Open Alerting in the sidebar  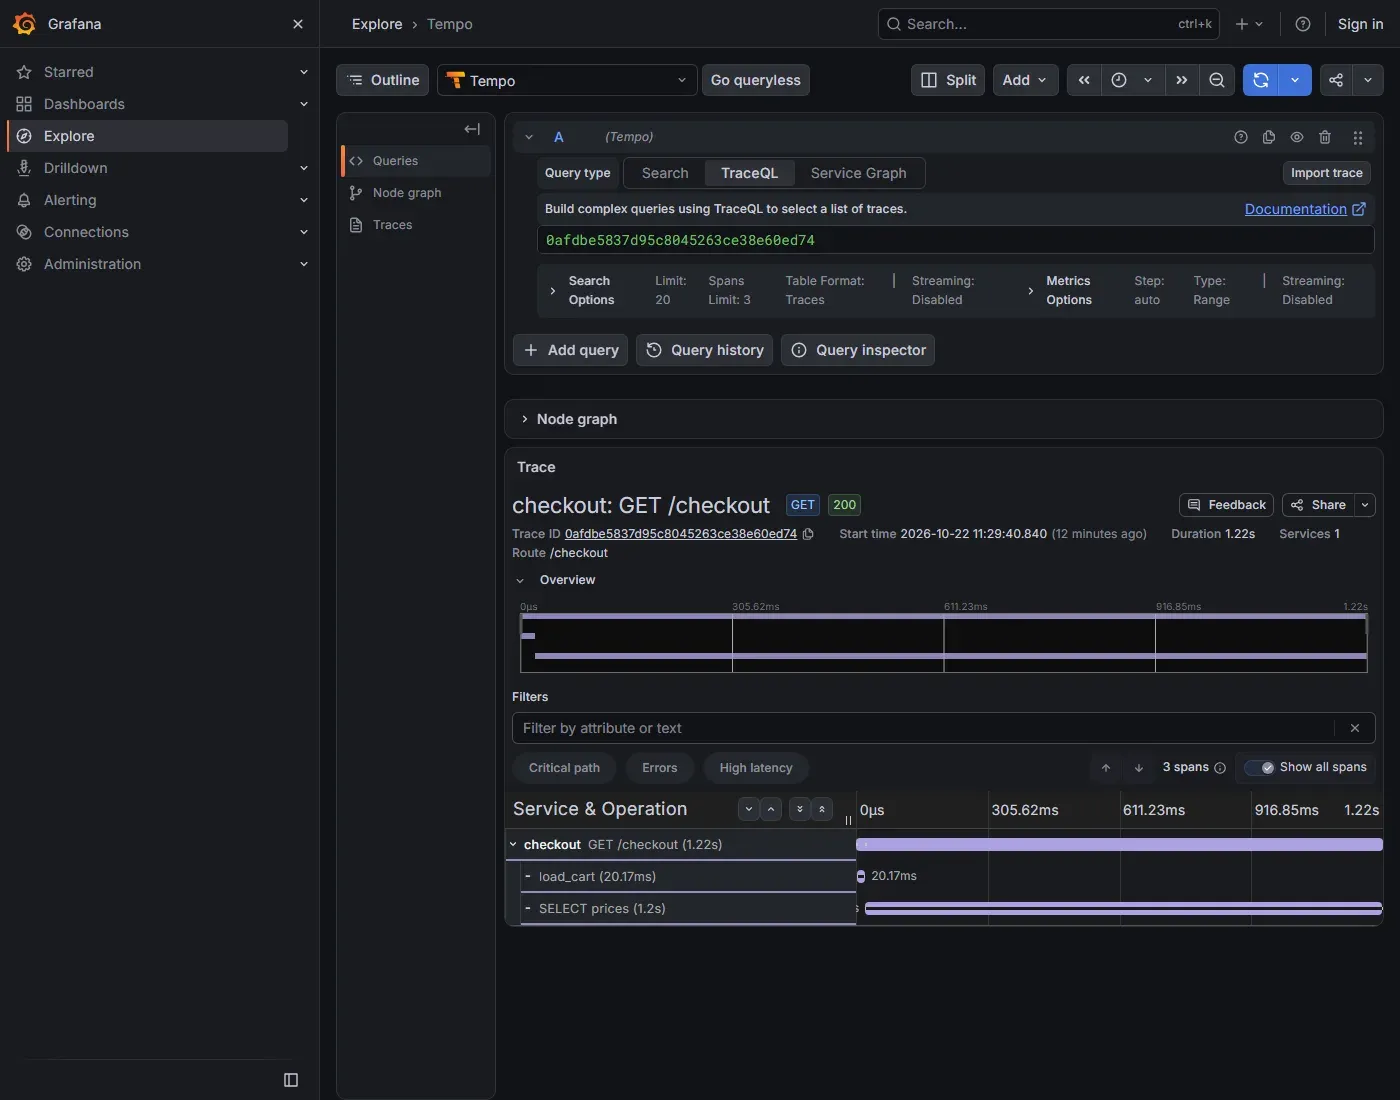tap(70, 200)
